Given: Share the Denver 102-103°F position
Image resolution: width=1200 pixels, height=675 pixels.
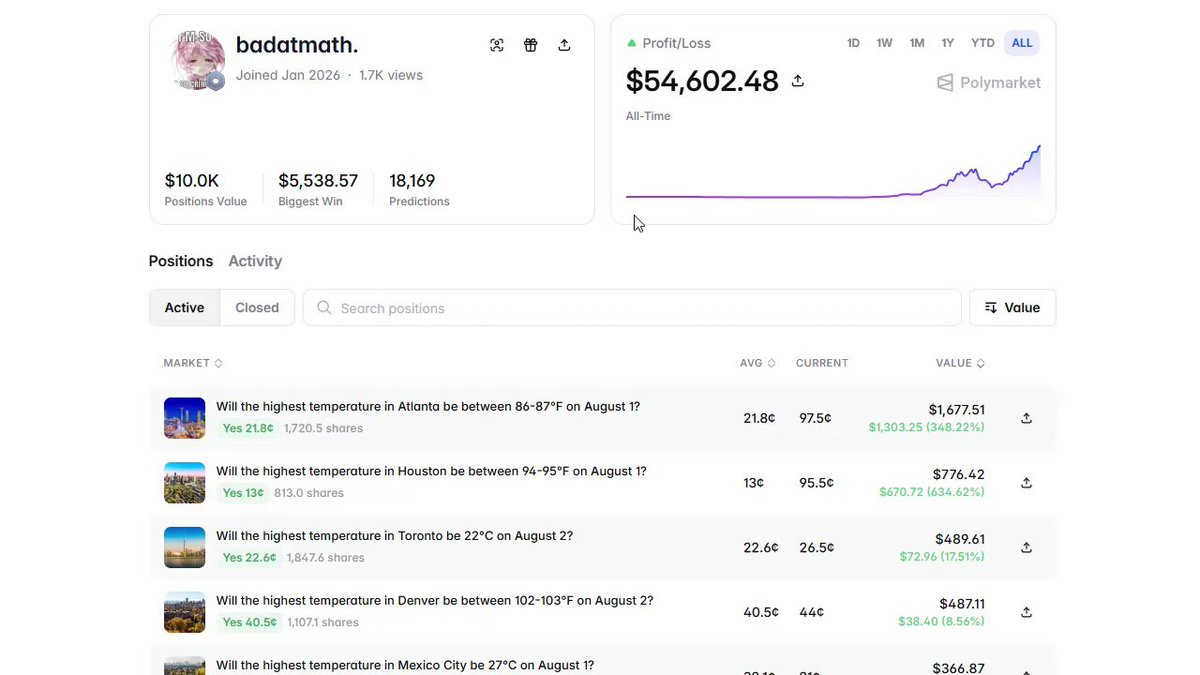Looking at the screenshot, I should pos(1026,612).
